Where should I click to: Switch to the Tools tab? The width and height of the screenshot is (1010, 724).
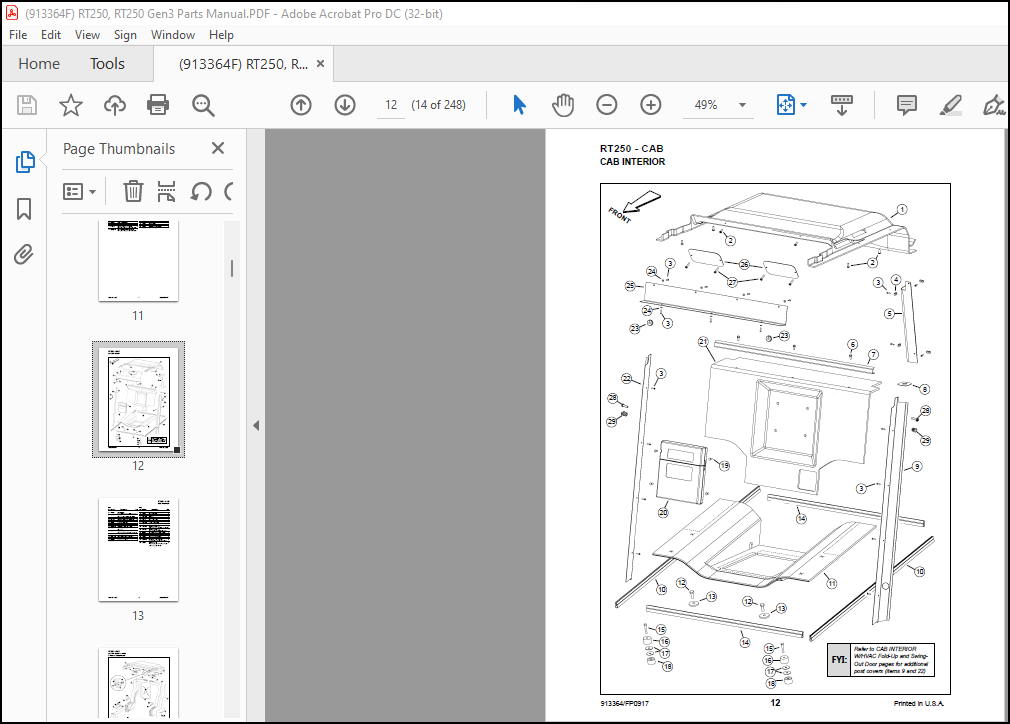107,64
